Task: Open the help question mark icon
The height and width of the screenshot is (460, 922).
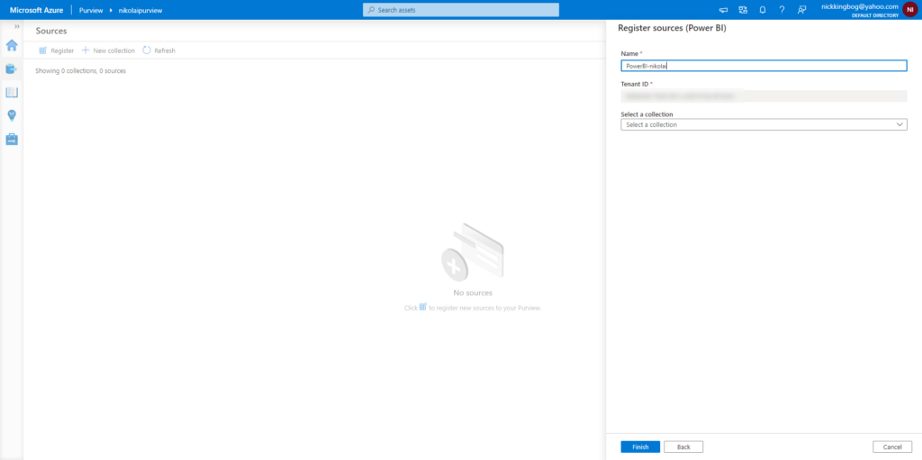Action: click(x=782, y=10)
